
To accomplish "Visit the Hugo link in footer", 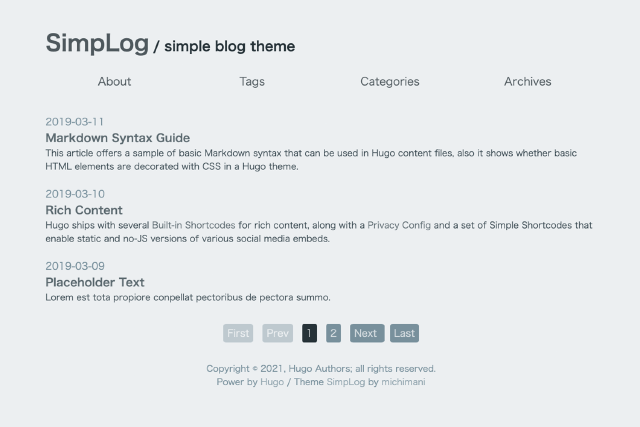I will pyautogui.click(x=272, y=382).
